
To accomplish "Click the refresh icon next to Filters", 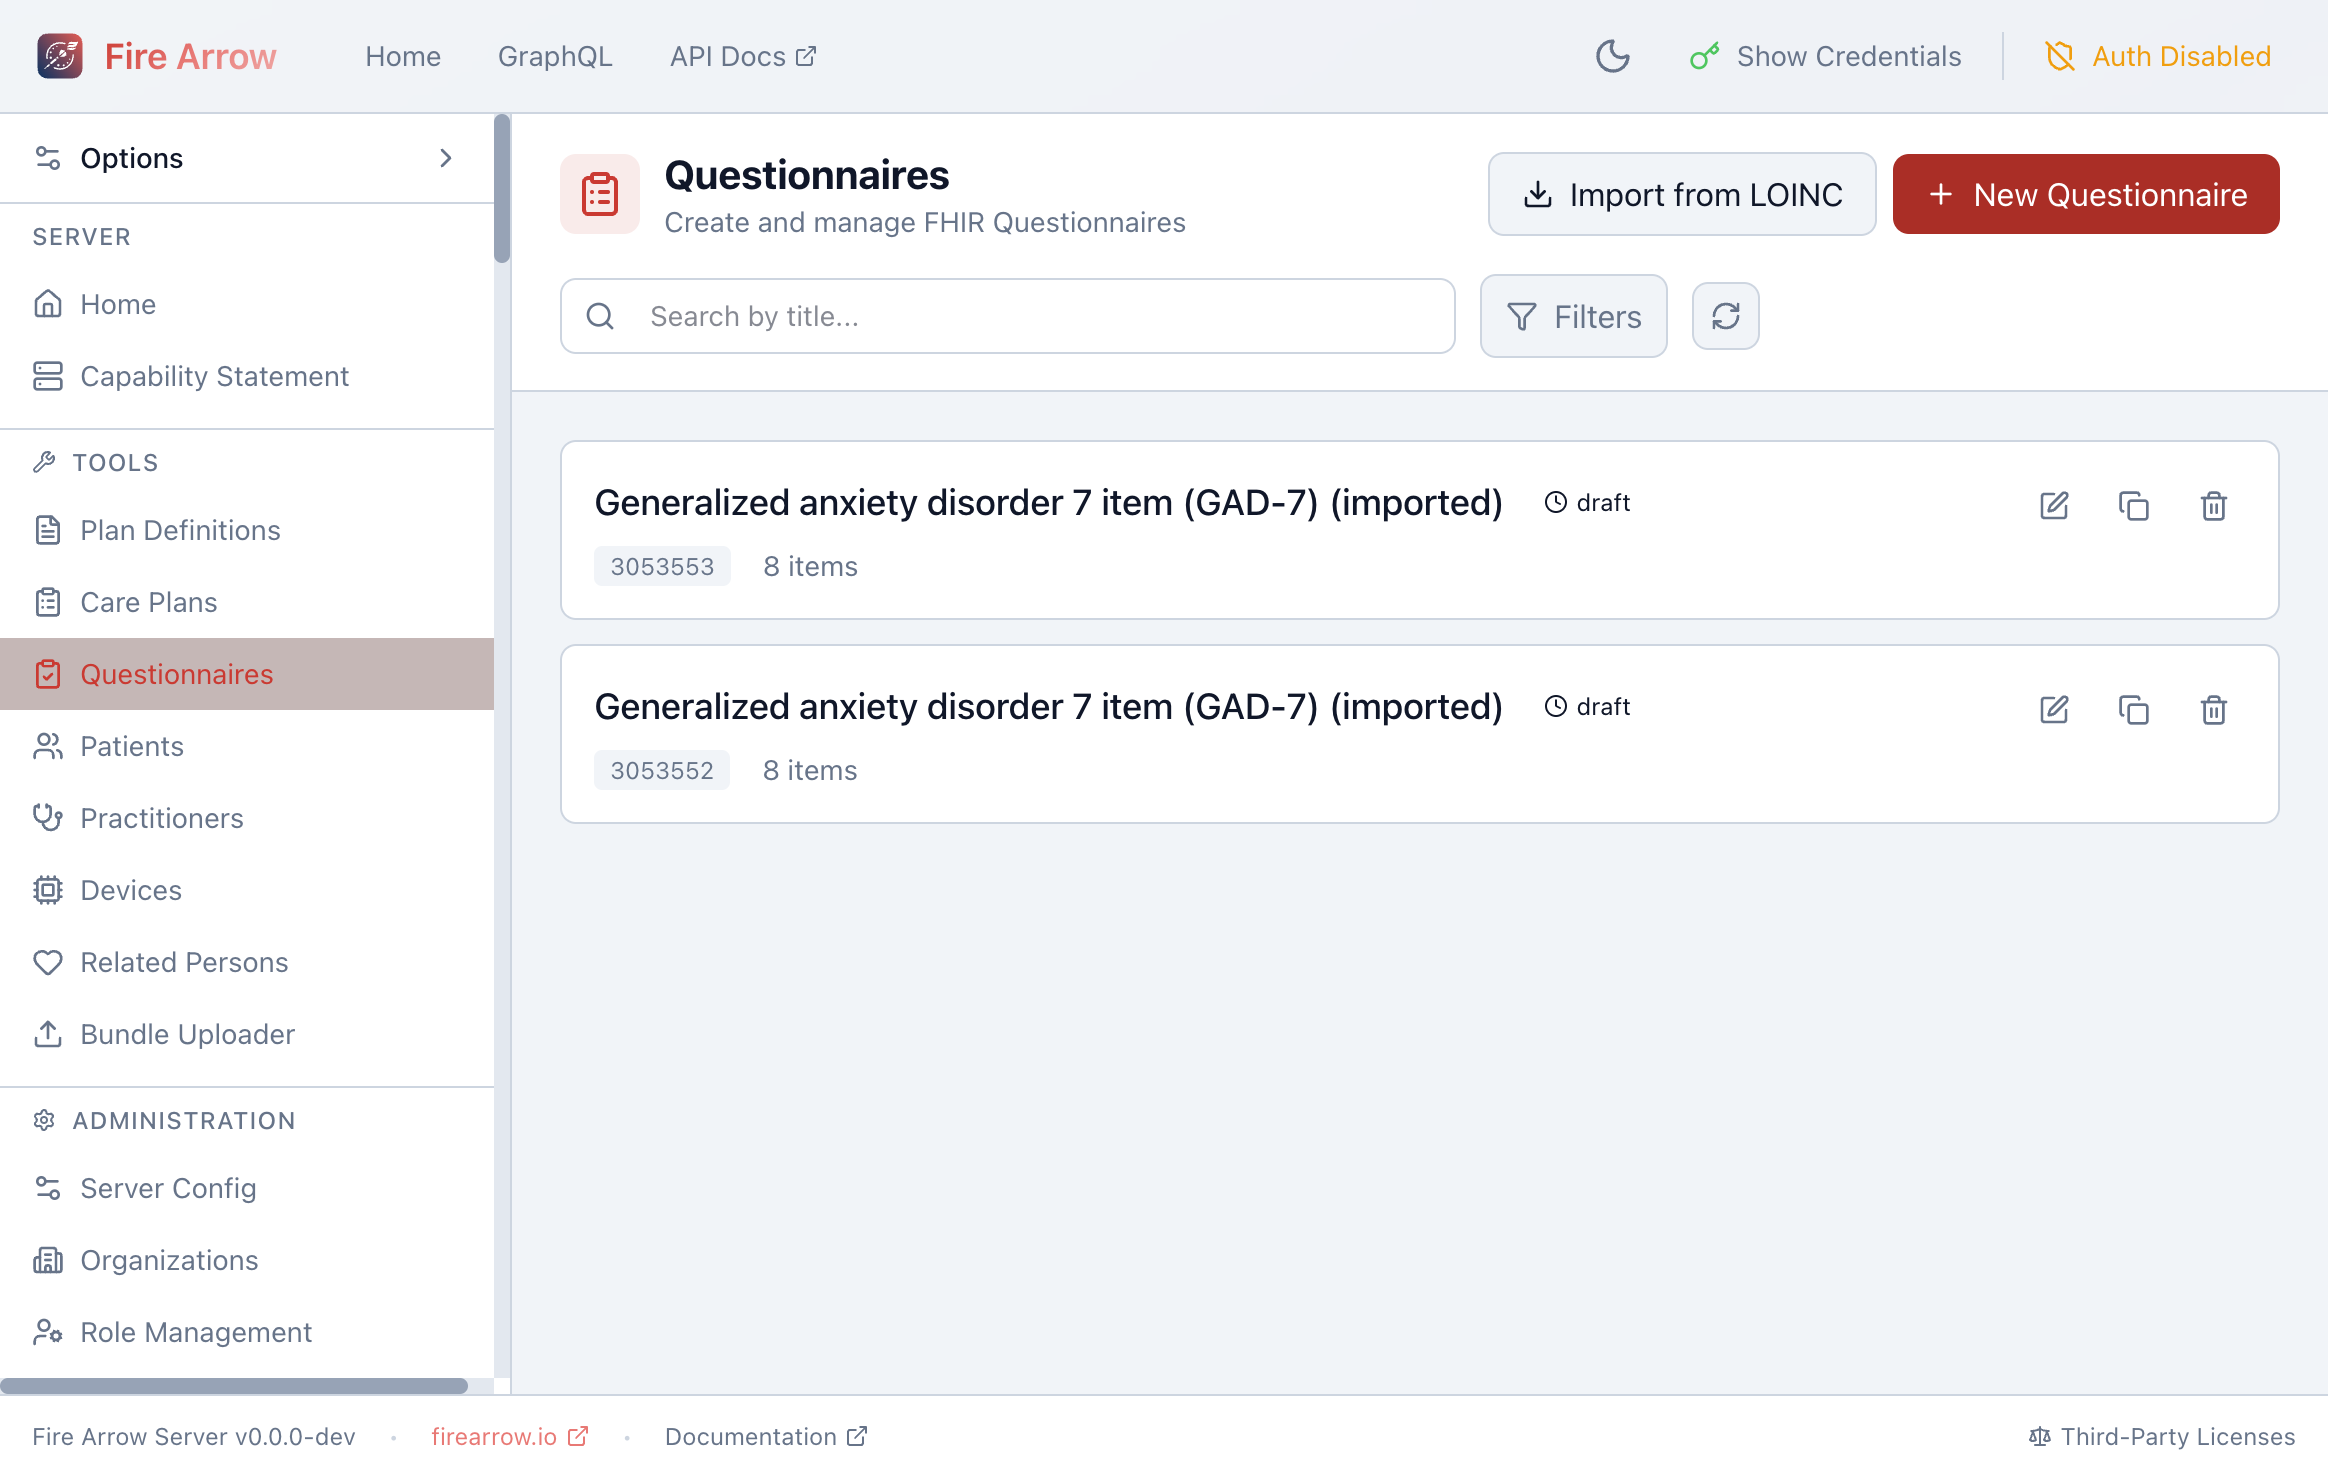I will point(1725,316).
